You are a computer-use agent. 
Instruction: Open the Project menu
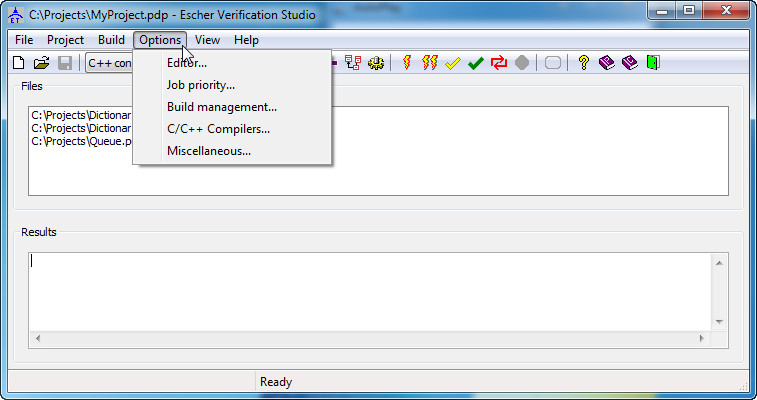click(65, 40)
